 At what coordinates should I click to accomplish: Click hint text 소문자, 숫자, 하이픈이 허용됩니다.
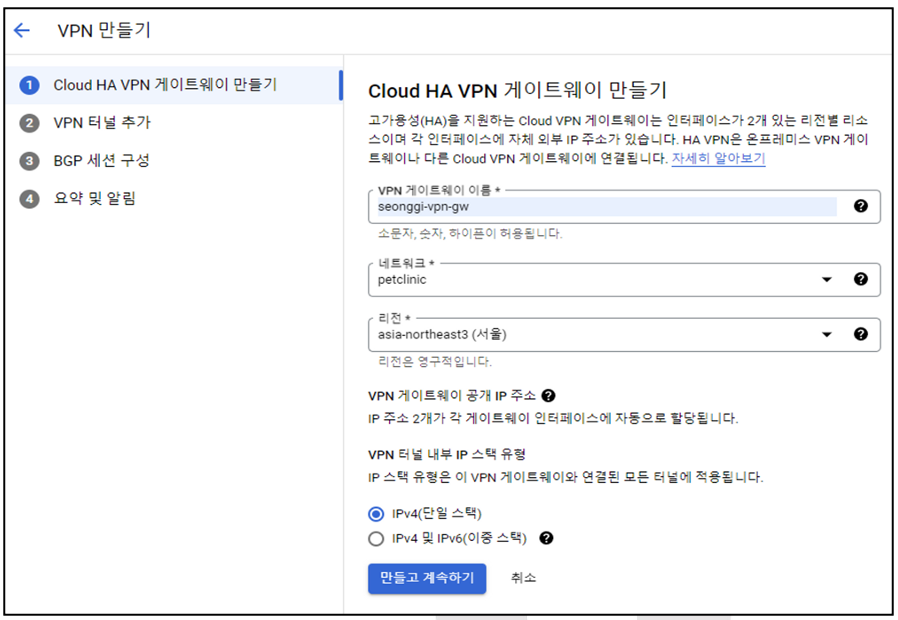pos(470,234)
